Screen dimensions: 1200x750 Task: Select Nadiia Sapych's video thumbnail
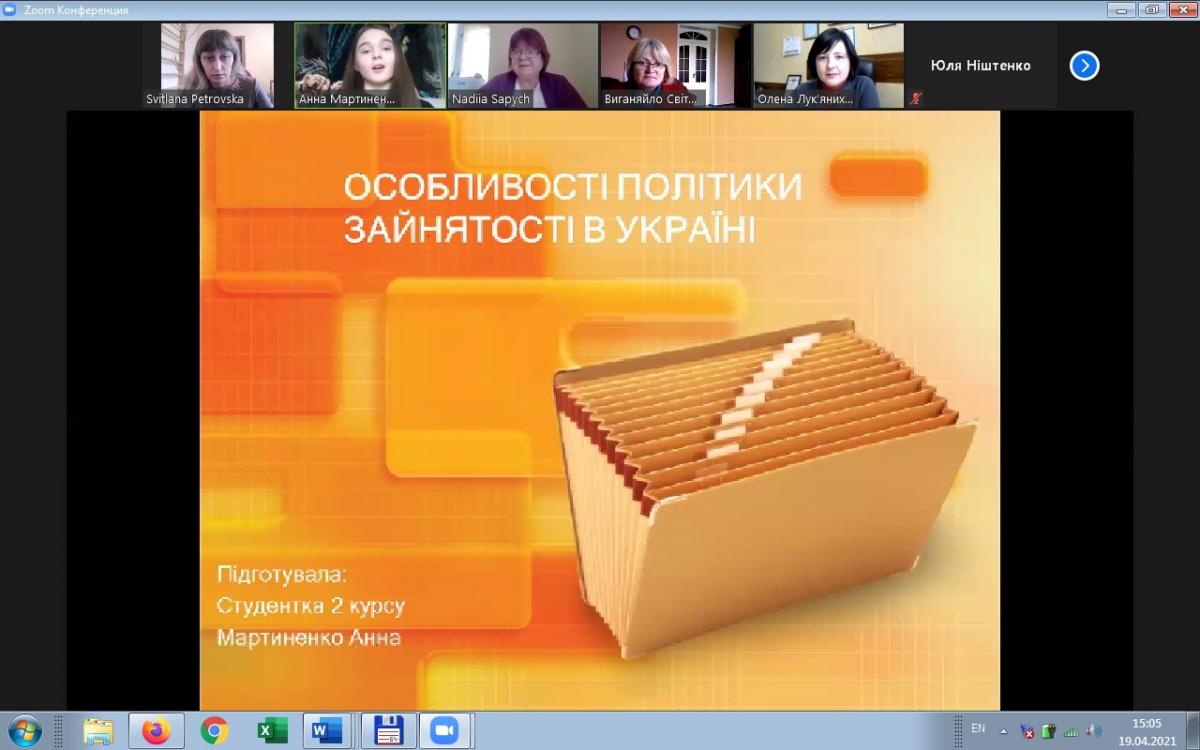(x=523, y=66)
